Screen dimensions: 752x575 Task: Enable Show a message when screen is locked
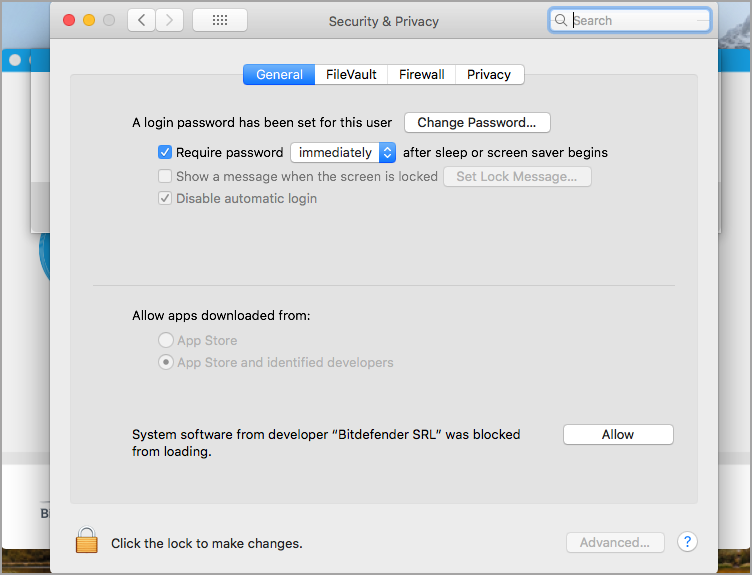click(x=164, y=176)
